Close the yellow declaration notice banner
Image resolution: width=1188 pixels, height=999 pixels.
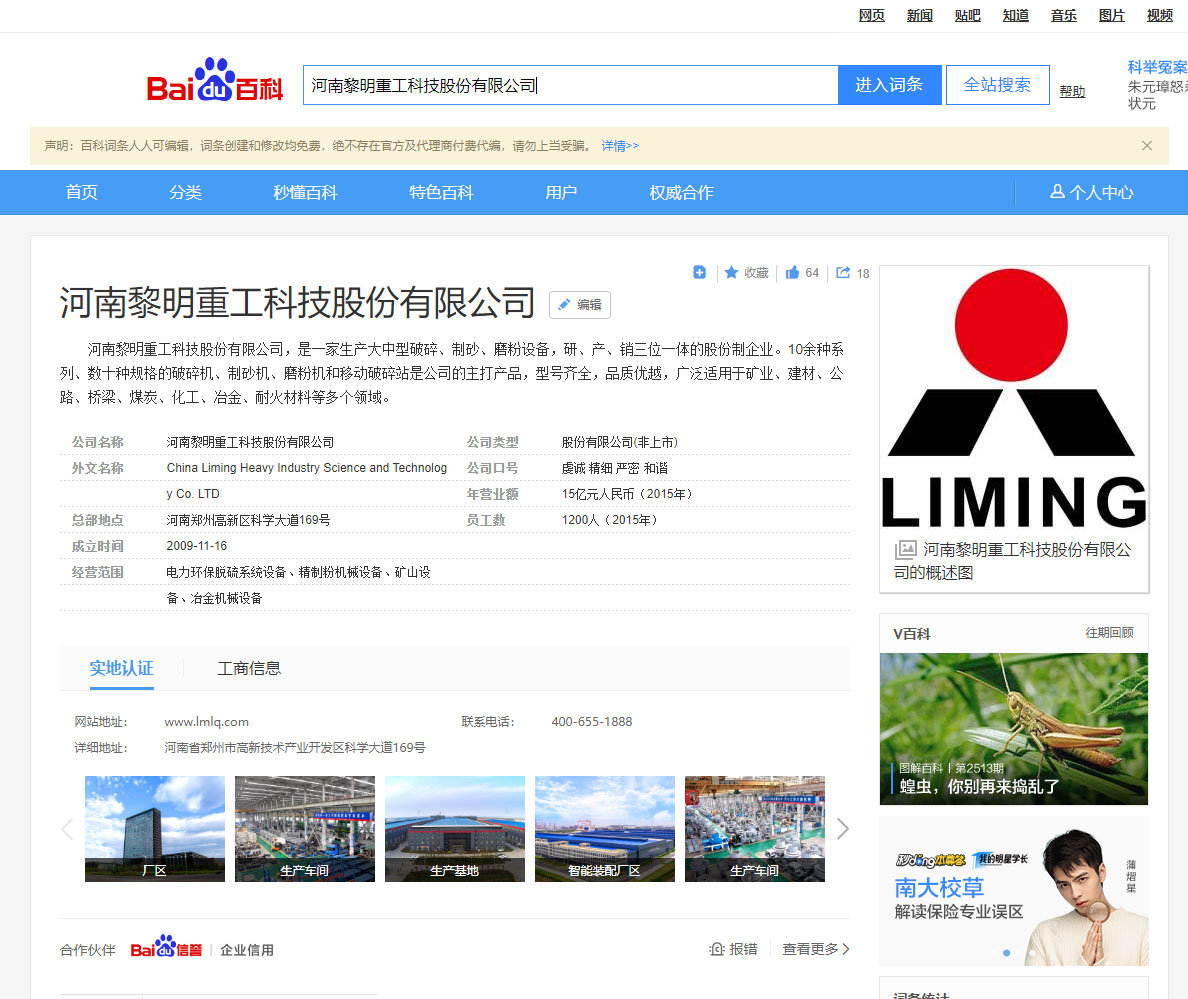tap(1147, 145)
